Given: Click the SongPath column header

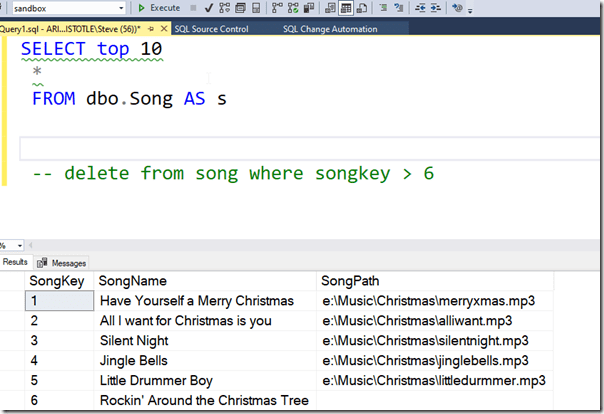Looking at the screenshot, I should coord(435,281).
